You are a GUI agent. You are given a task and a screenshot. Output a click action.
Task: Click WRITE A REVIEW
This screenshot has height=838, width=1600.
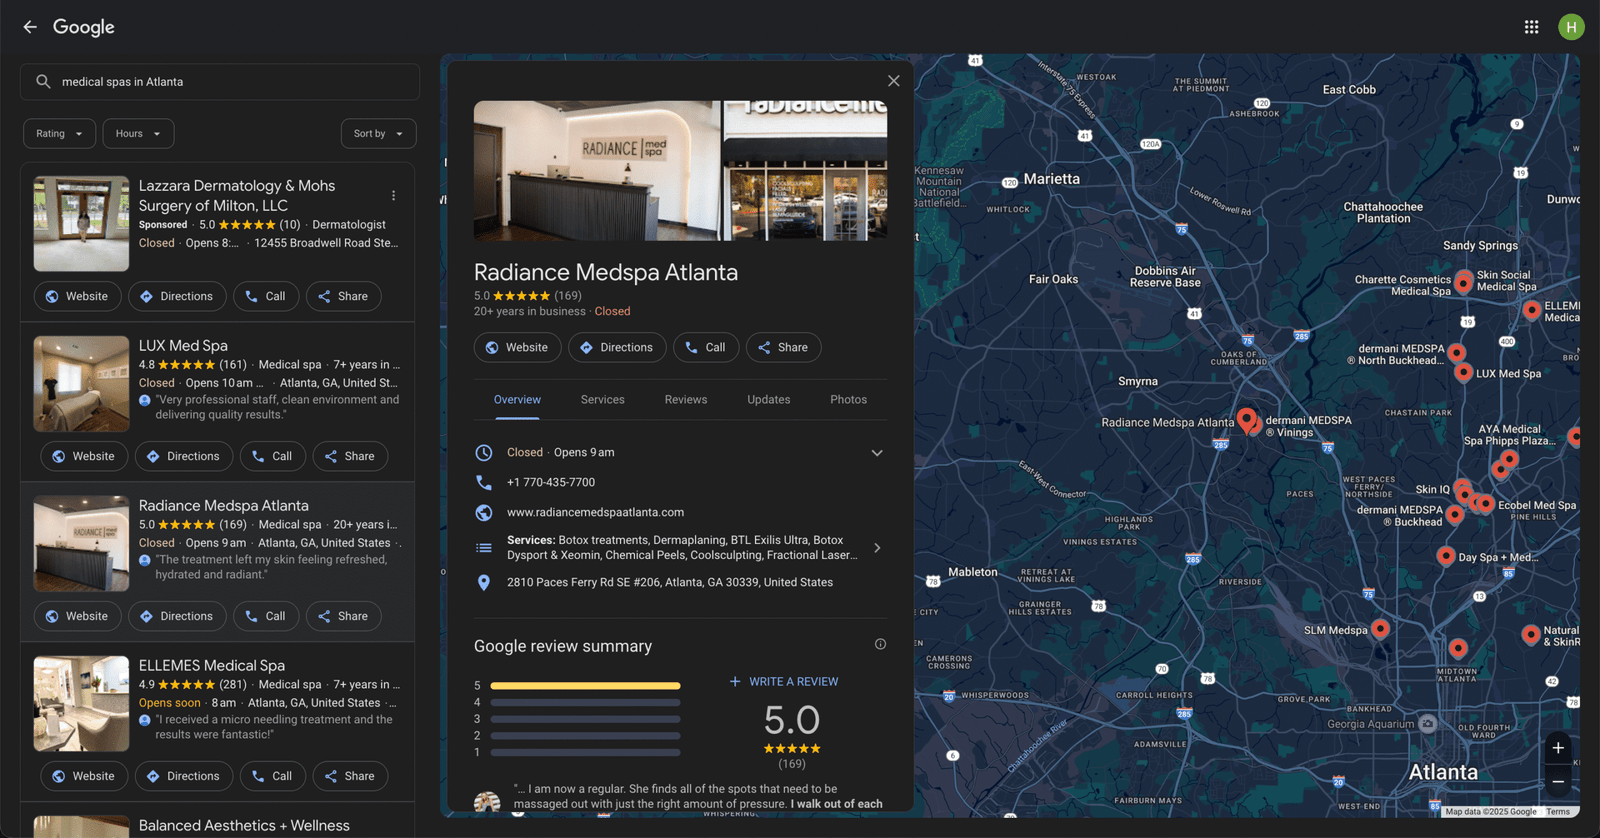coord(784,681)
